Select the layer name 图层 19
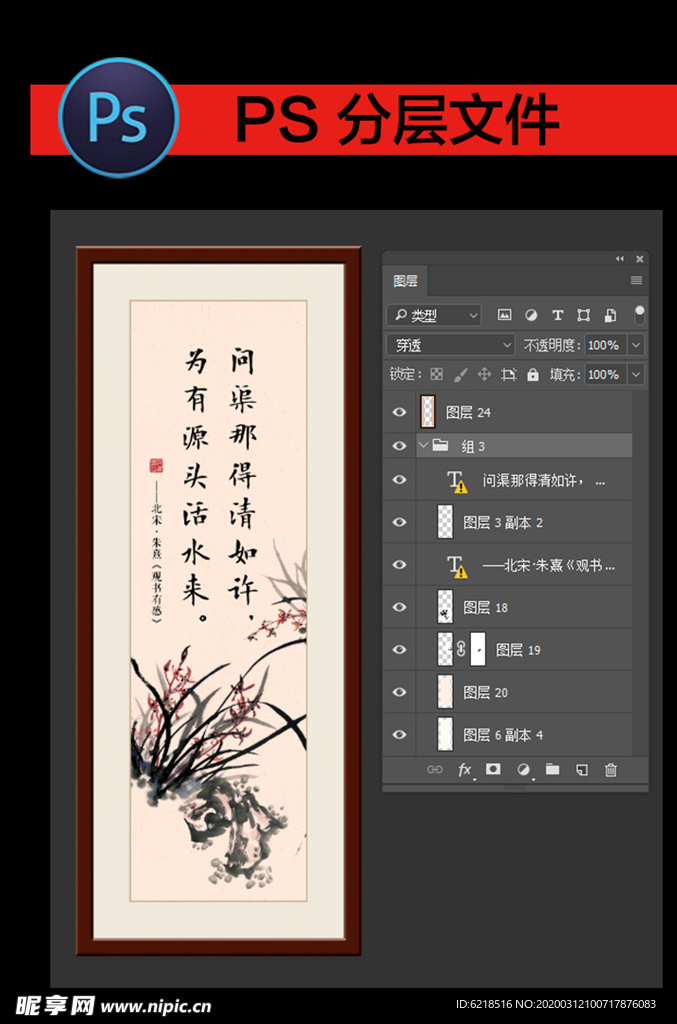This screenshot has height=1024, width=677. (x=518, y=650)
